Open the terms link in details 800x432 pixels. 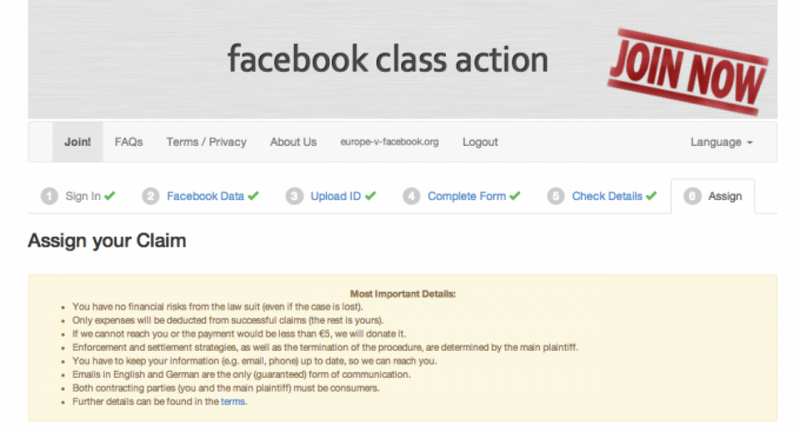coord(232,401)
